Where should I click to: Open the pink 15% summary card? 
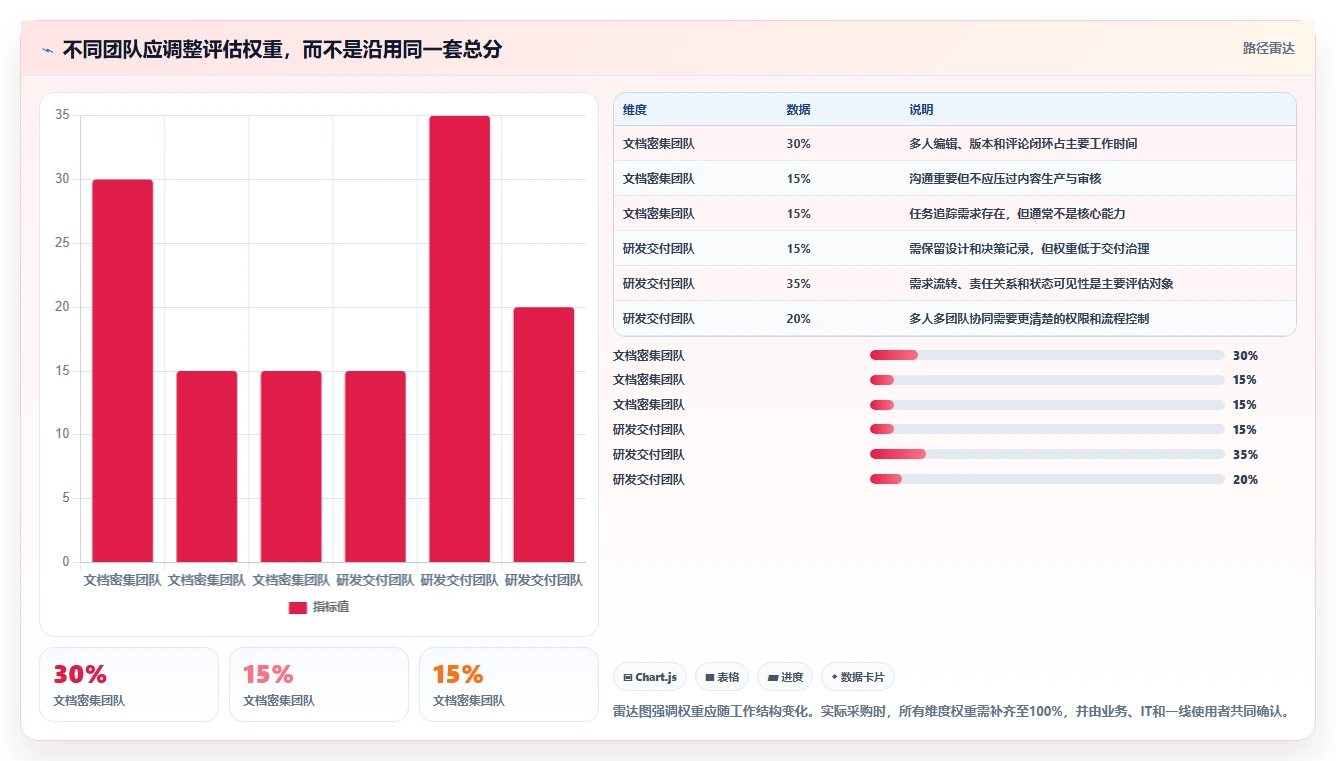[x=319, y=684]
